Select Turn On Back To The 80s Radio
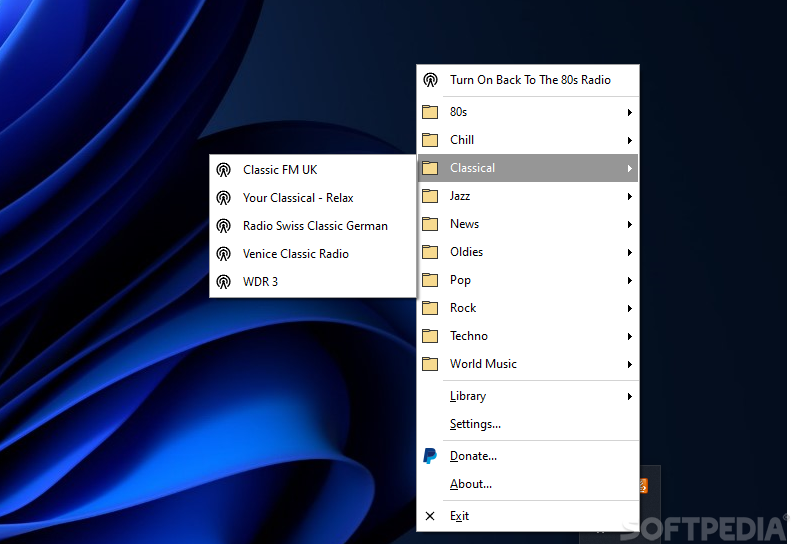 click(528, 80)
